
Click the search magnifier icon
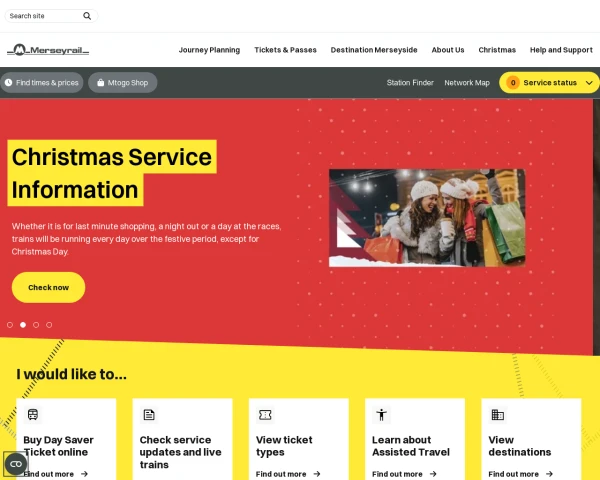[87, 16]
